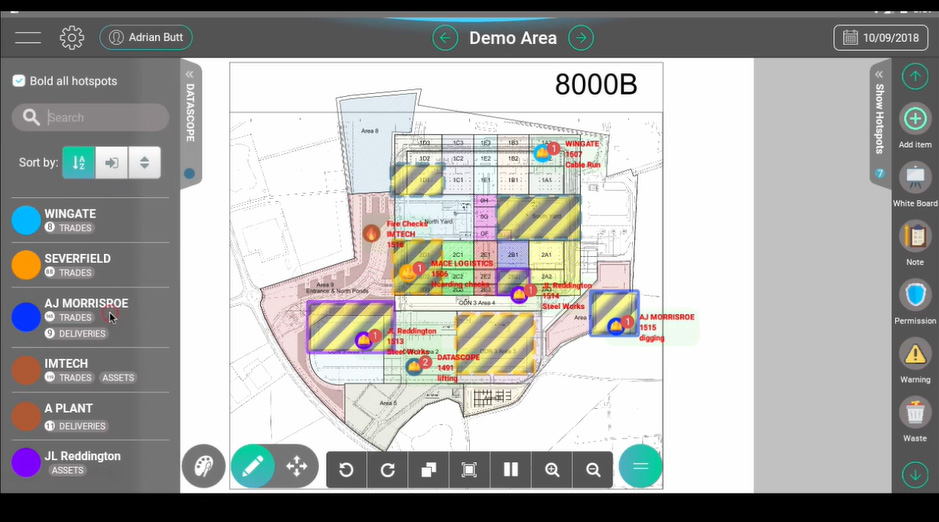Expand the Show Hotspots panel

point(879,75)
